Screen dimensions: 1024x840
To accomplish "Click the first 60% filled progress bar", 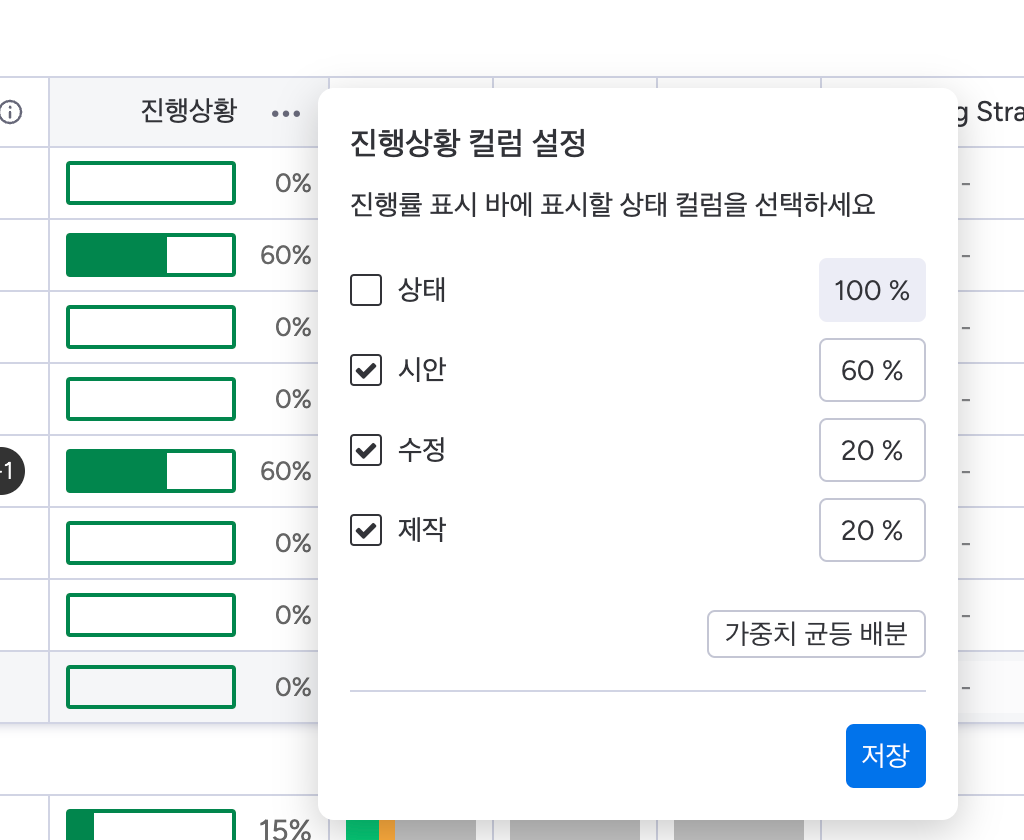I will point(150,255).
